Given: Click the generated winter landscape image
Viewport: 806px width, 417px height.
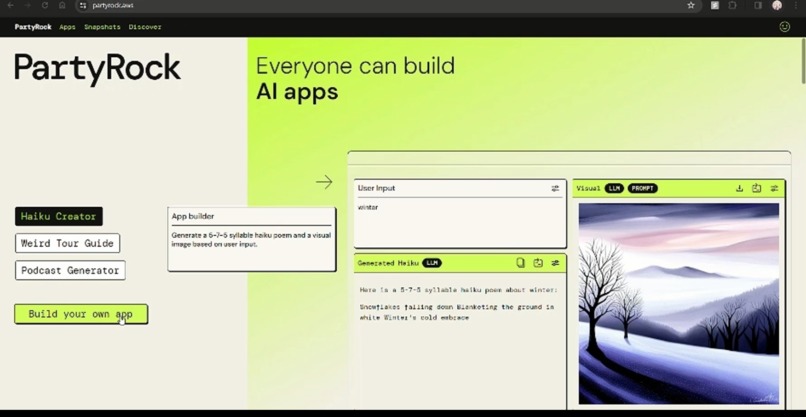Looking at the screenshot, I should click(x=679, y=303).
